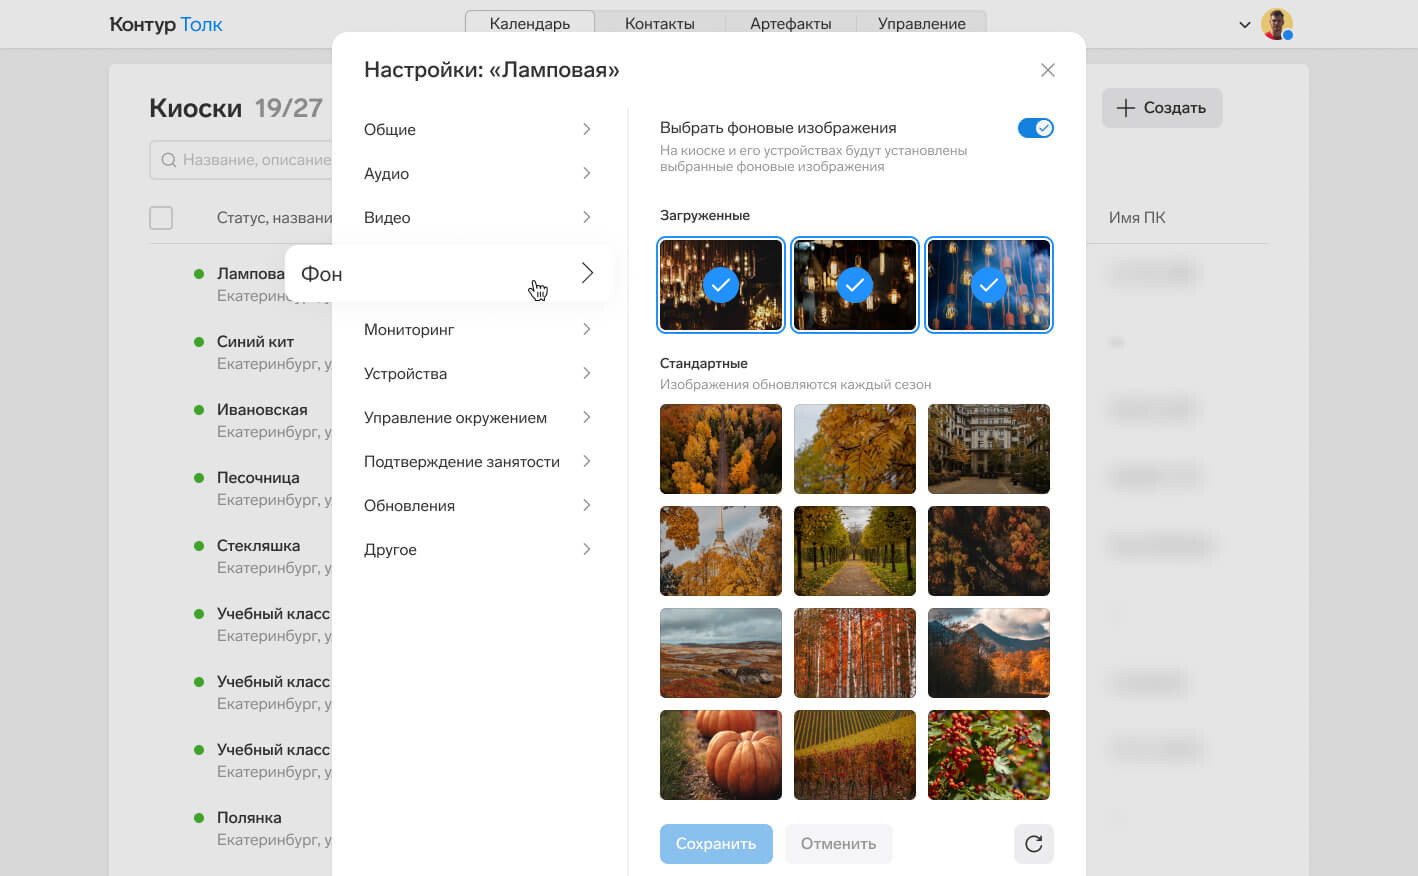Click the Отменить button

coord(838,844)
